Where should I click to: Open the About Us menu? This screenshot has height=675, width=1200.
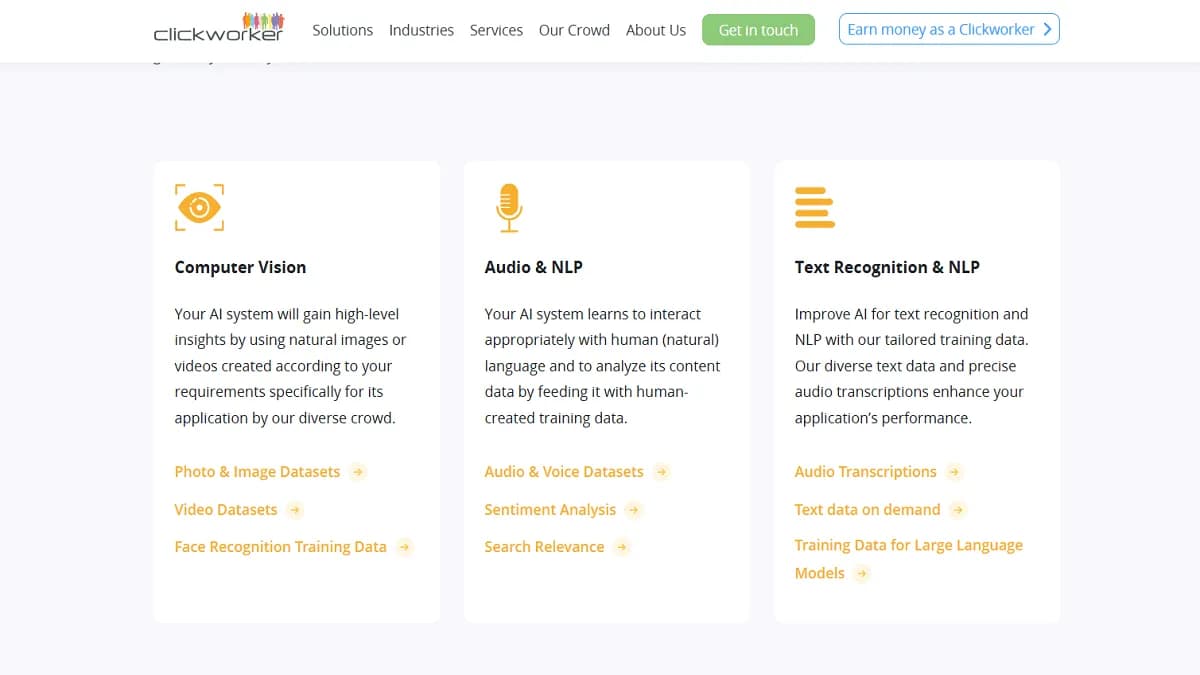[x=656, y=30]
